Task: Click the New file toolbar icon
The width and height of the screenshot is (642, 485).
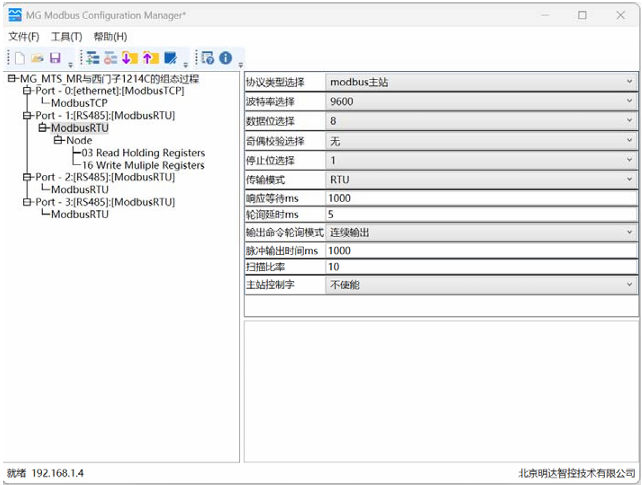Action: (x=19, y=58)
